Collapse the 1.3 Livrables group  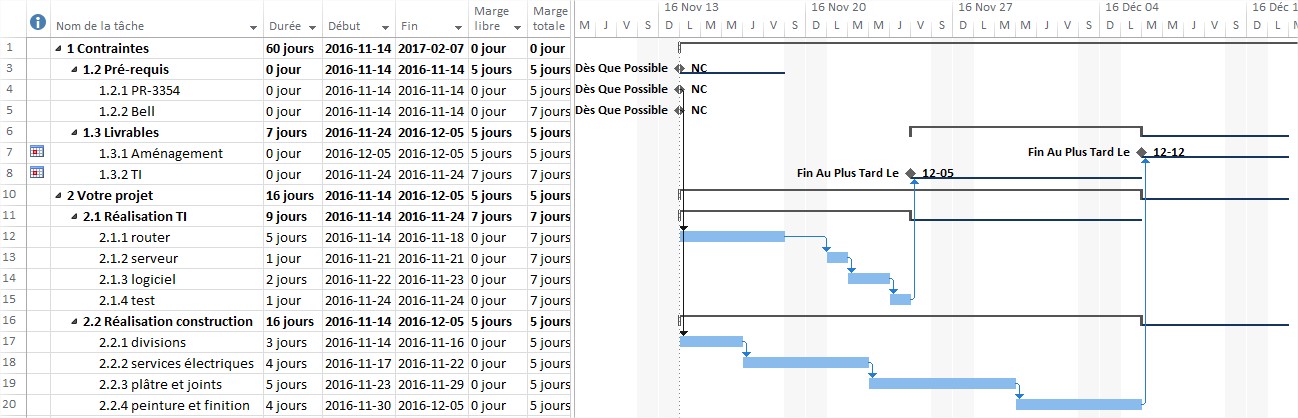click(x=74, y=132)
